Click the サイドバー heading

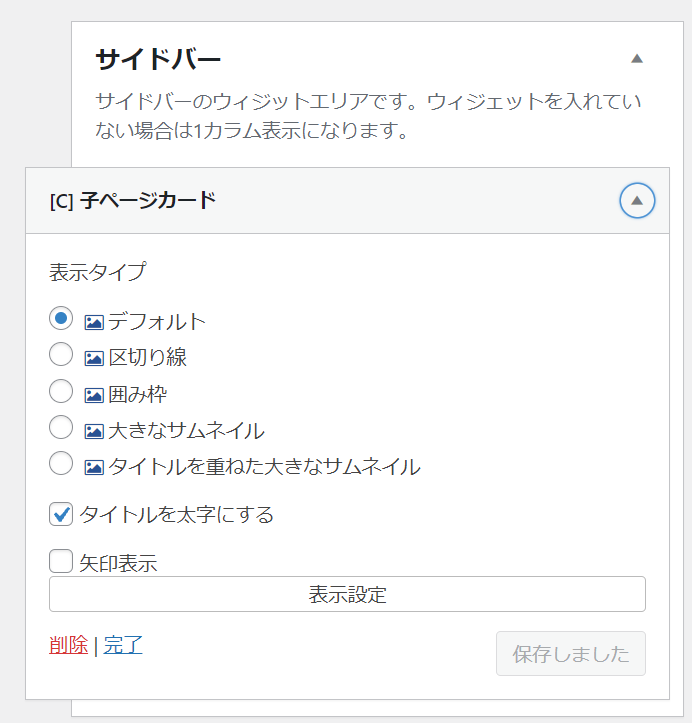(158, 60)
